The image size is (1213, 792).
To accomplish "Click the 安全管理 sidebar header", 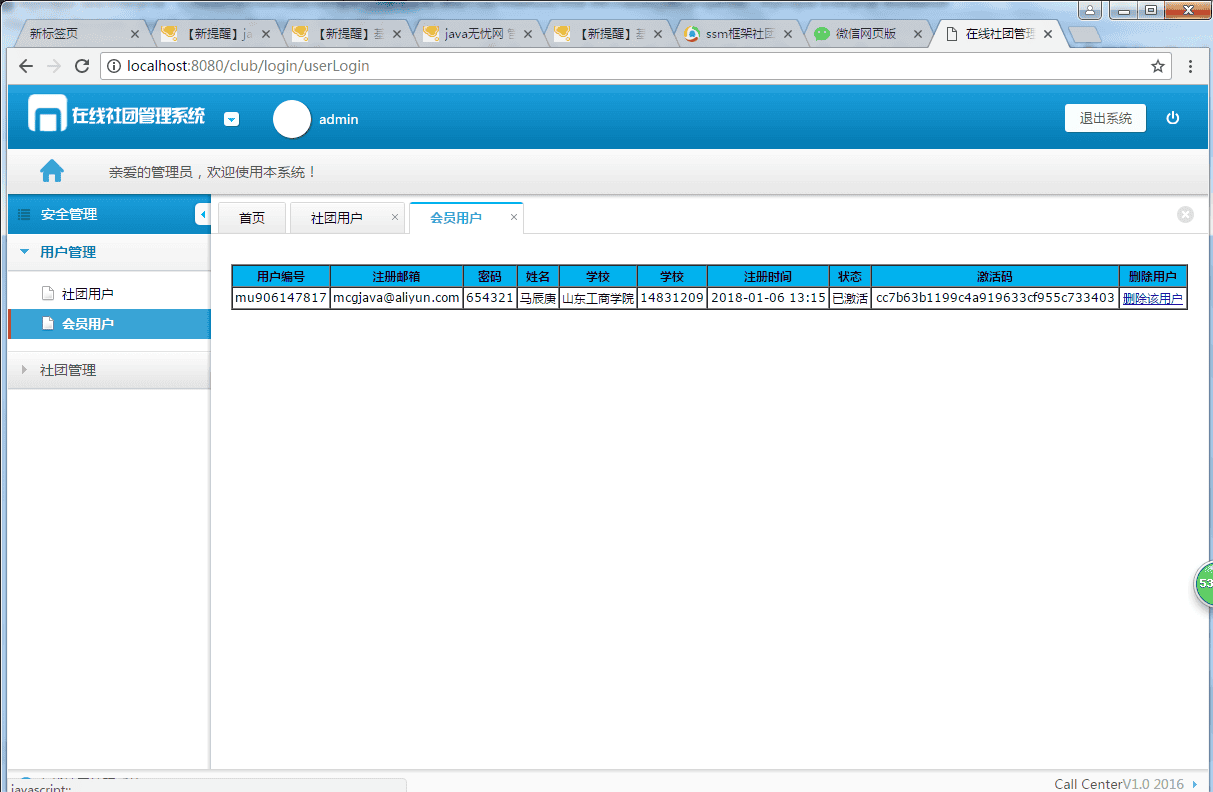I will pyautogui.click(x=109, y=214).
